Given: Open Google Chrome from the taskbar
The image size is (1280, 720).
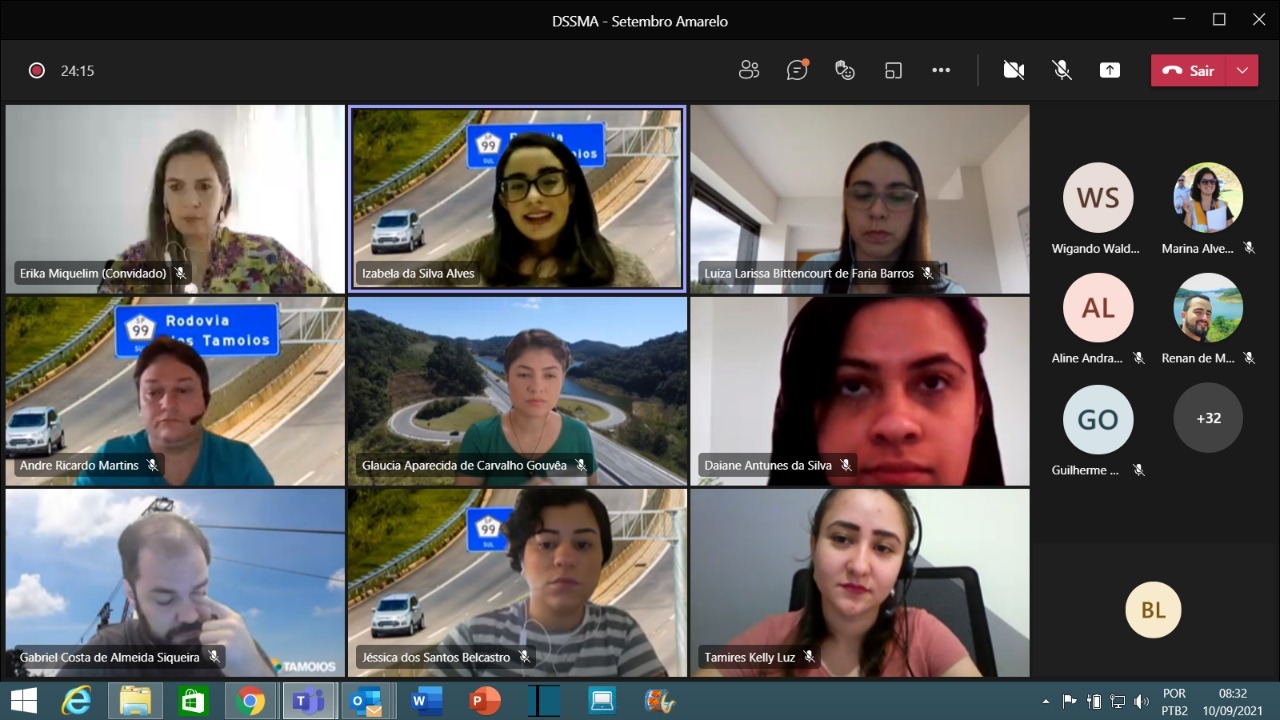Looking at the screenshot, I should pyautogui.click(x=251, y=701).
